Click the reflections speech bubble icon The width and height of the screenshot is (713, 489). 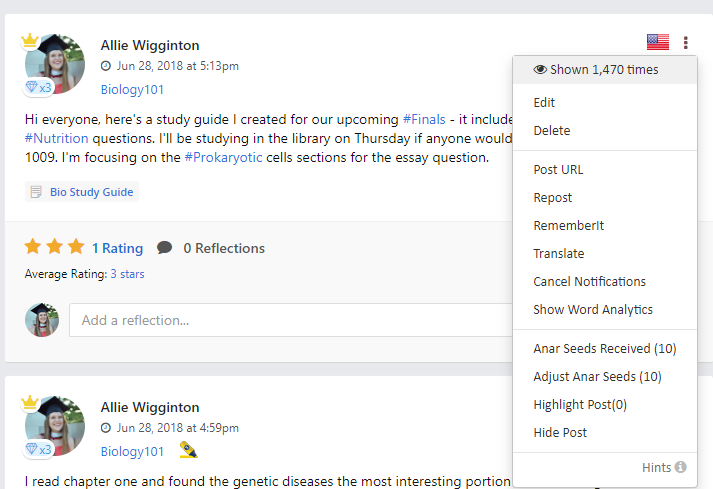pos(164,248)
